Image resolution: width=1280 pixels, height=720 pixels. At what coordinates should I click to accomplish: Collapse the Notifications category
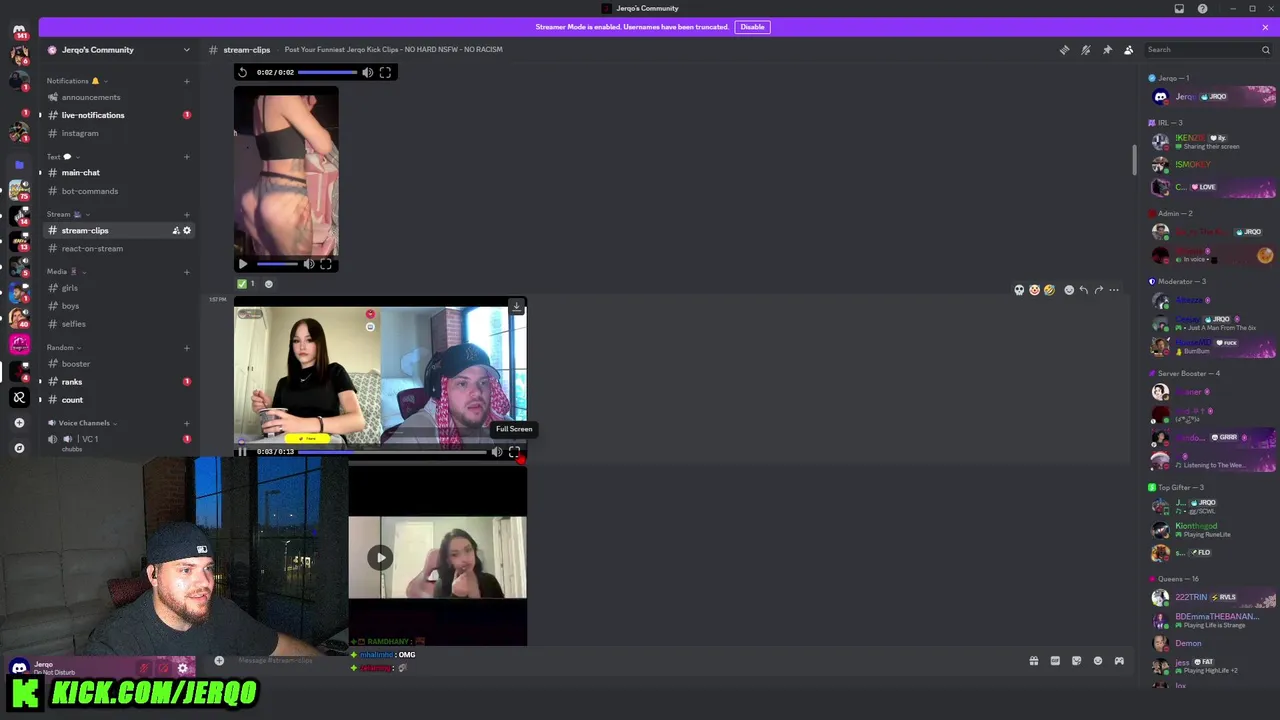pos(75,81)
